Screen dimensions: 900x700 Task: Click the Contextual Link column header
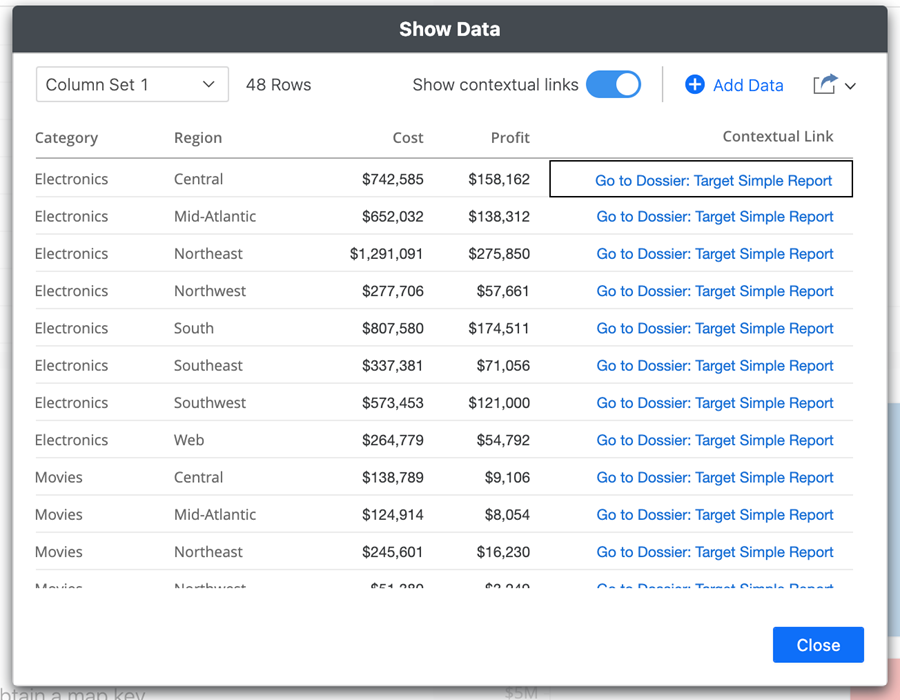(777, 137)
